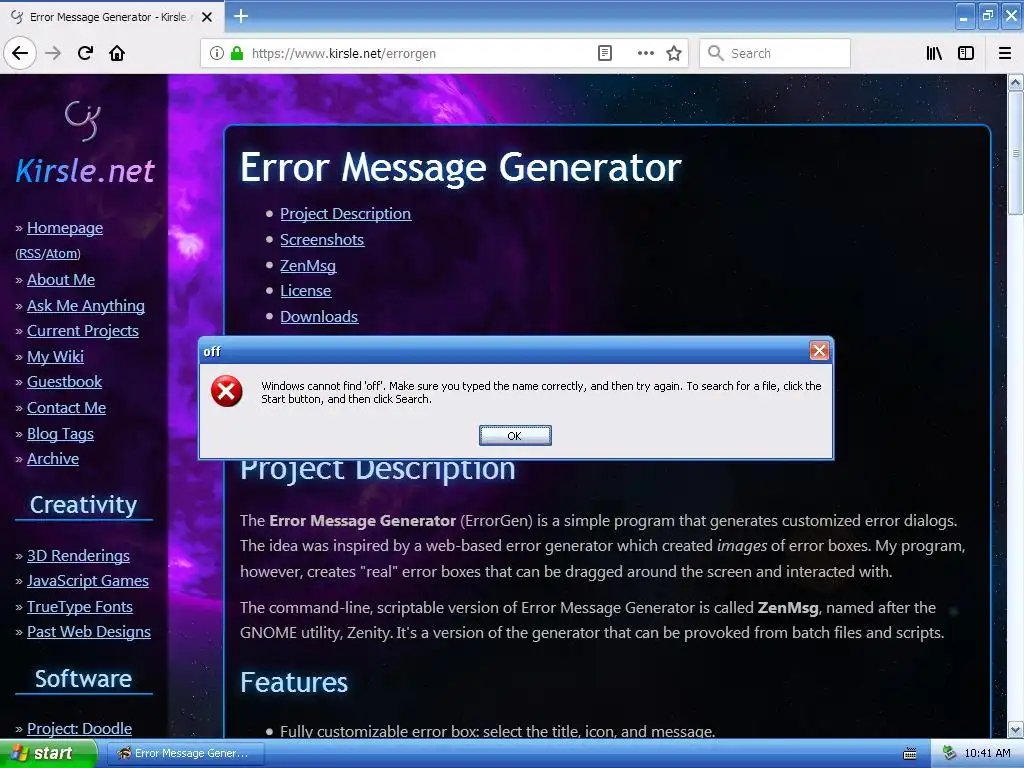Open TrueType Fonts link
1024x768 pixels.
80,607
